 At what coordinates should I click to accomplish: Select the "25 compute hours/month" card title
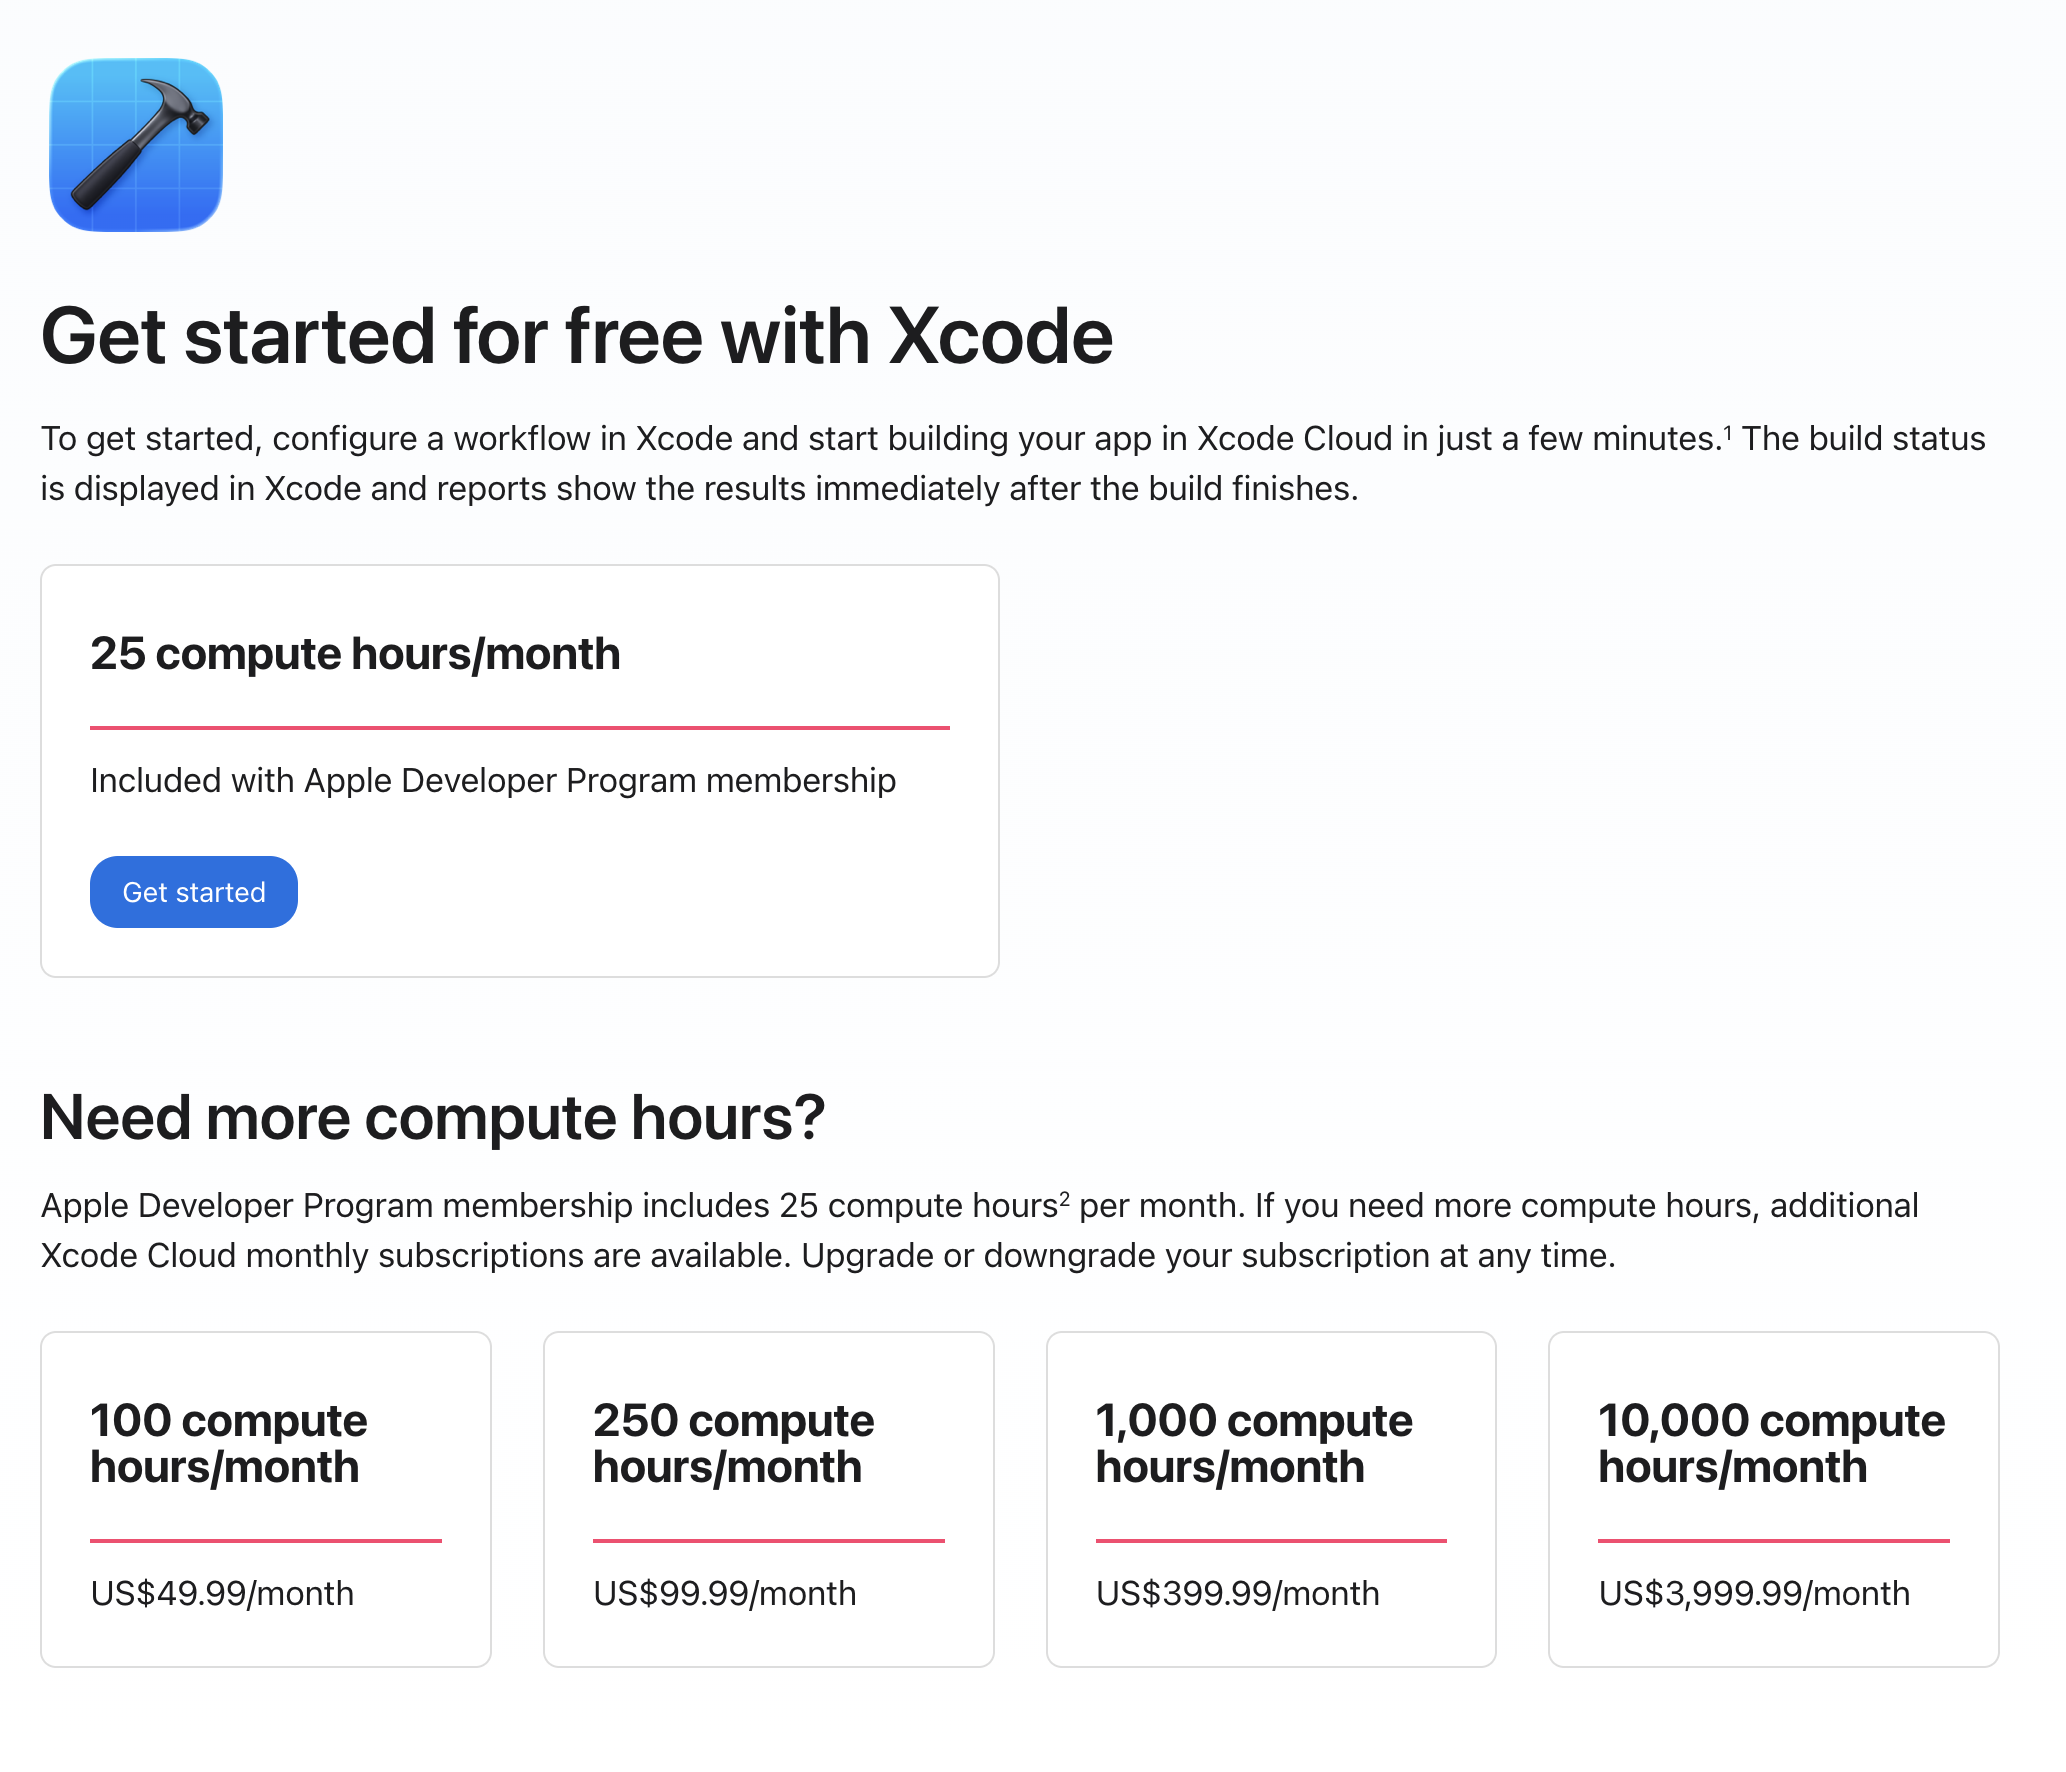tap(355, 654)
